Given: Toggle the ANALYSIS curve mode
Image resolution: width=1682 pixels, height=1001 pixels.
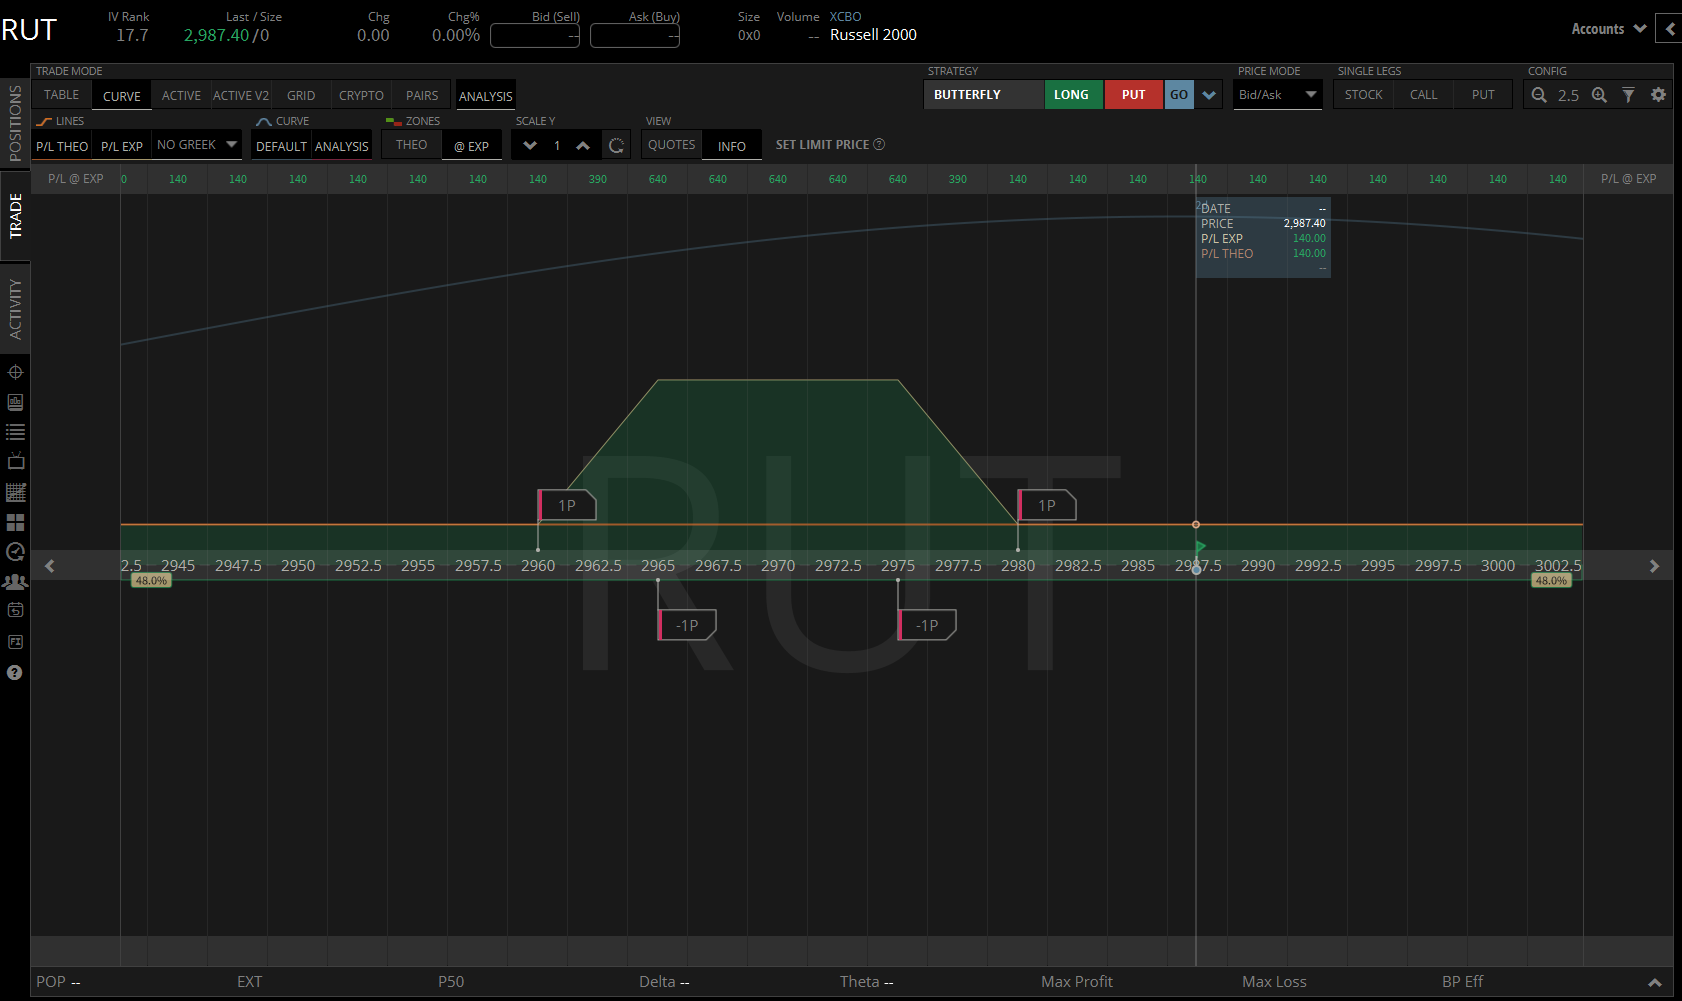Looking at the screenshot, I should (x=342, y=146).
